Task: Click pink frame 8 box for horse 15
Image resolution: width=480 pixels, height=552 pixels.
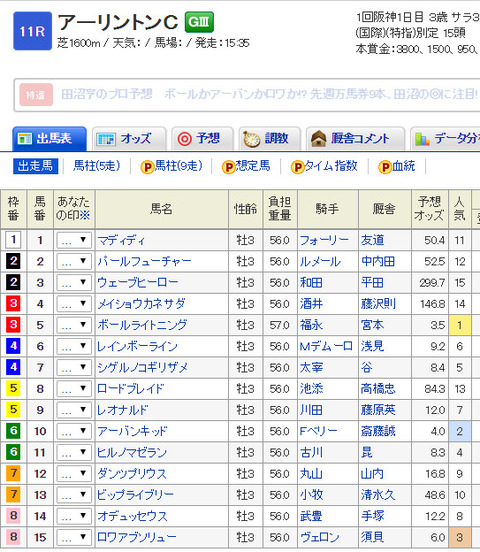Action: tap(13, 537)
